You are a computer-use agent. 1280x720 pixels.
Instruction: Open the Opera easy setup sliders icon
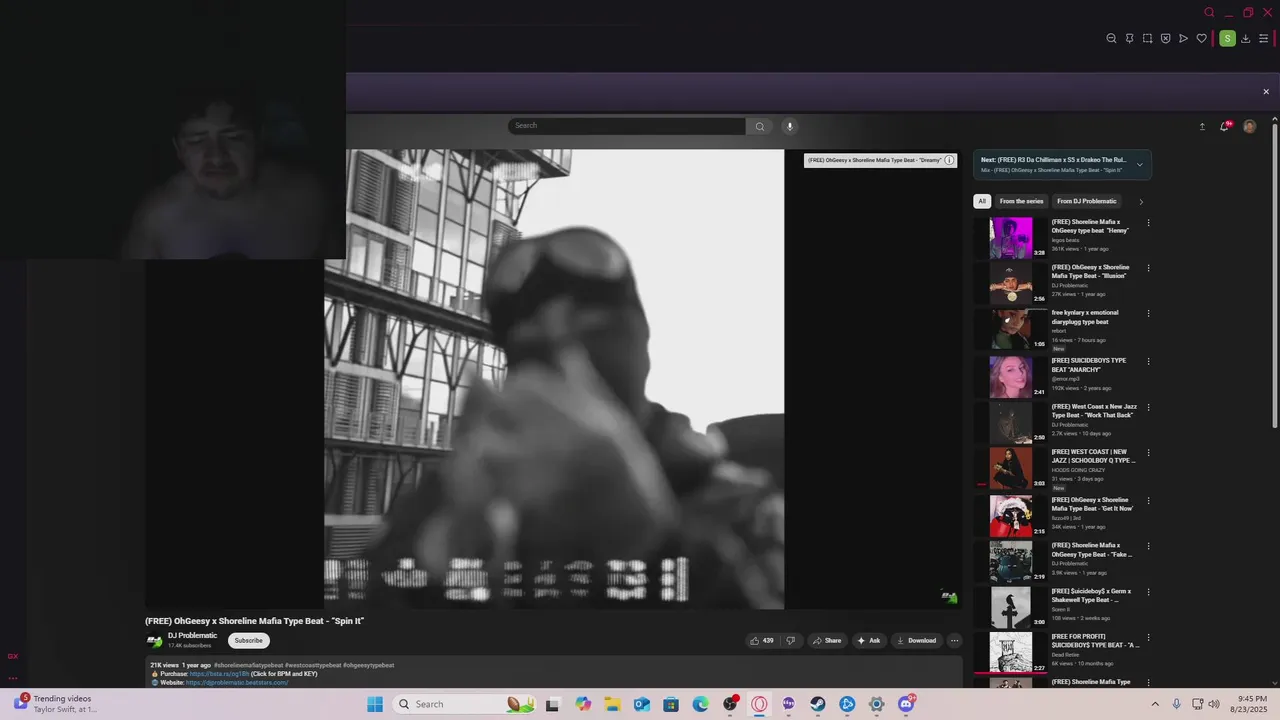click(x=1263, y=39)
